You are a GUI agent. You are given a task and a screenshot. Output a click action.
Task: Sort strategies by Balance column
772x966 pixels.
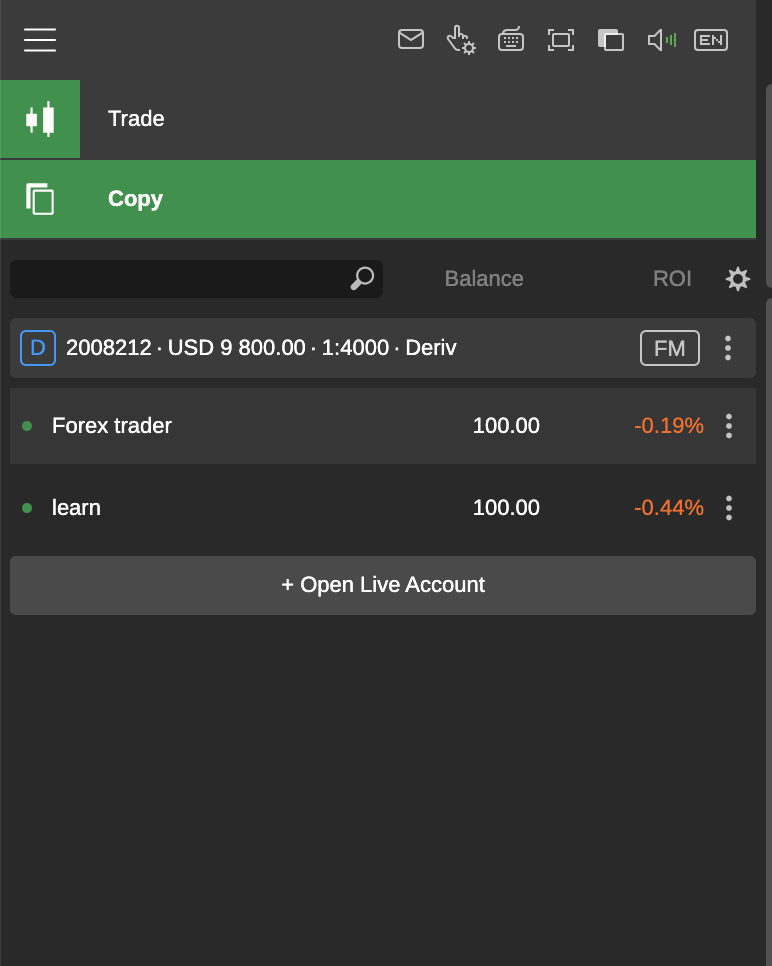coord(484,279)
